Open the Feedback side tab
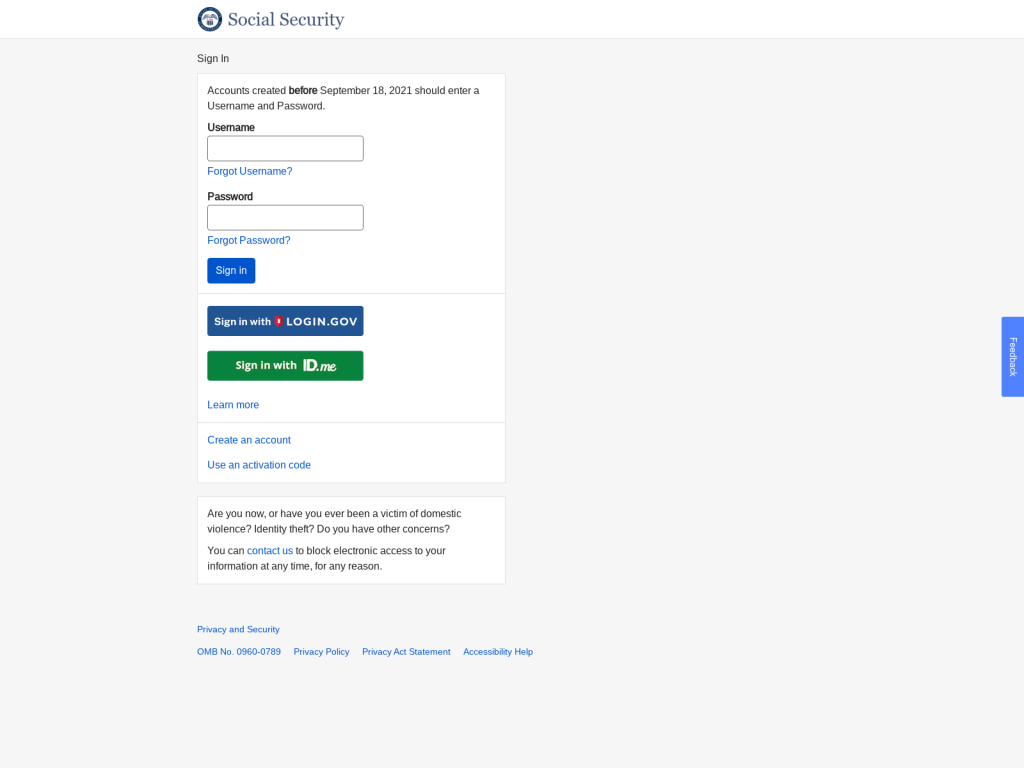The height and width of the screenshot is (768, 1024). point(1012,357)
